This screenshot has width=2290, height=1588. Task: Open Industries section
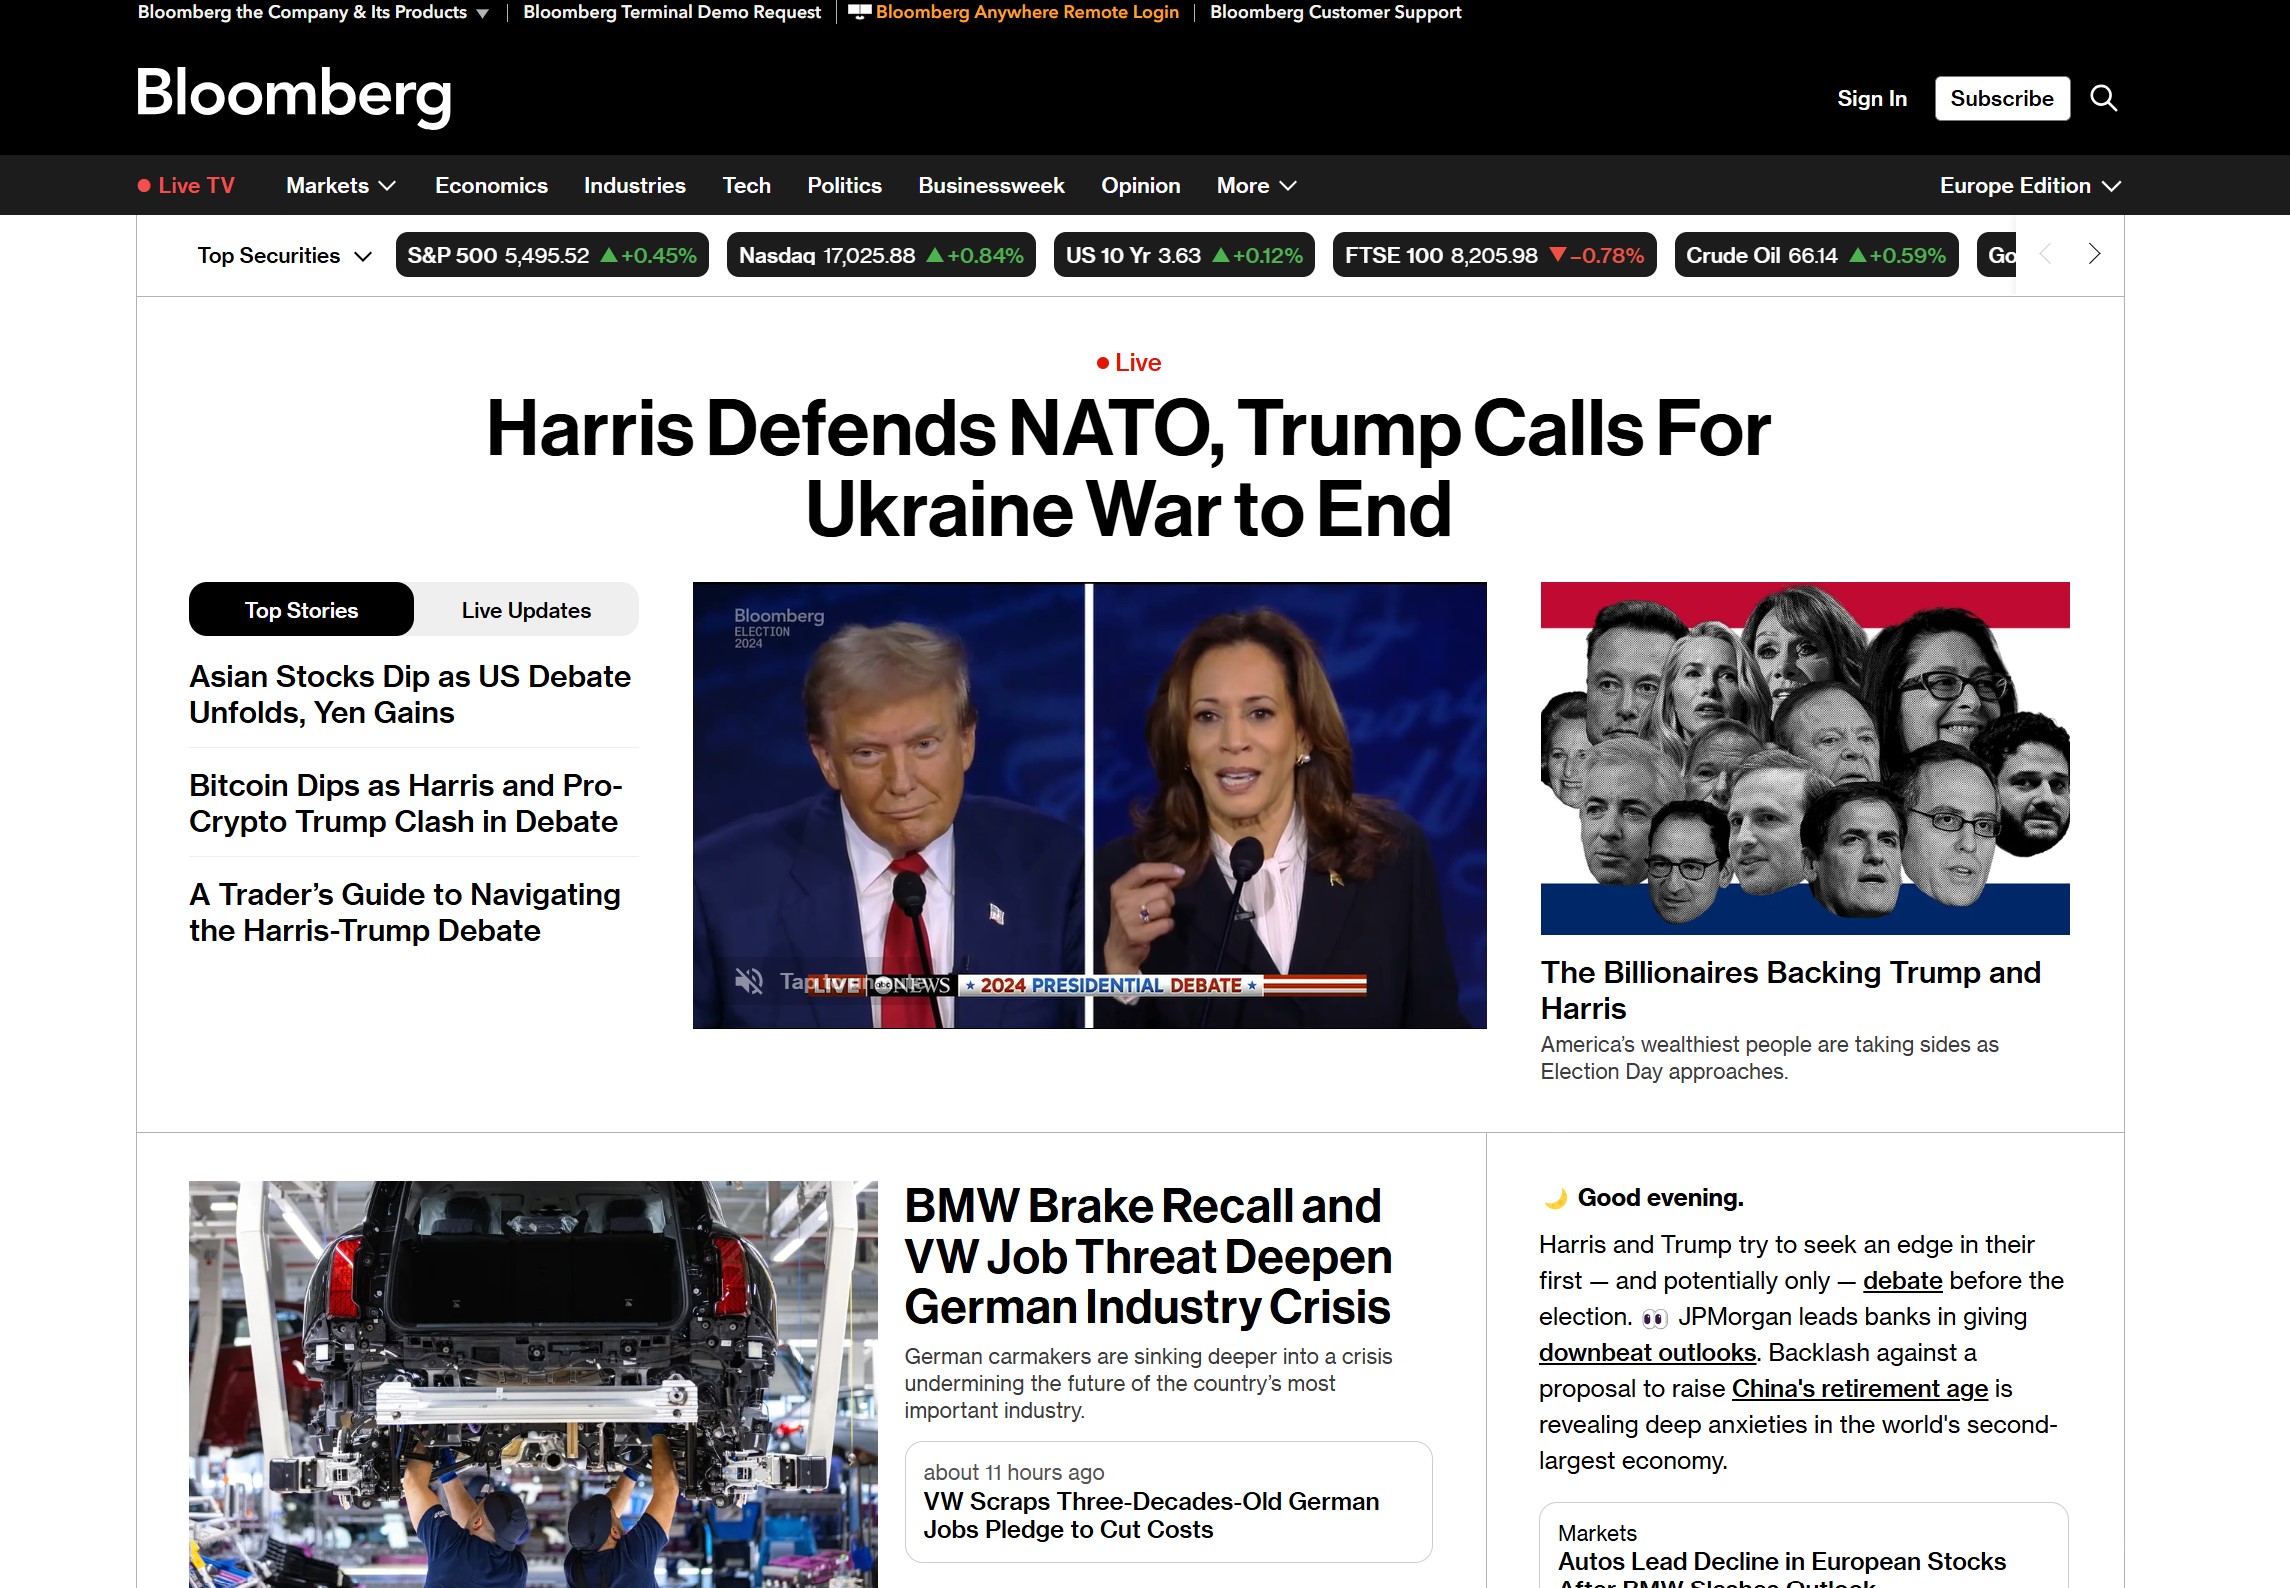[635, 186]
